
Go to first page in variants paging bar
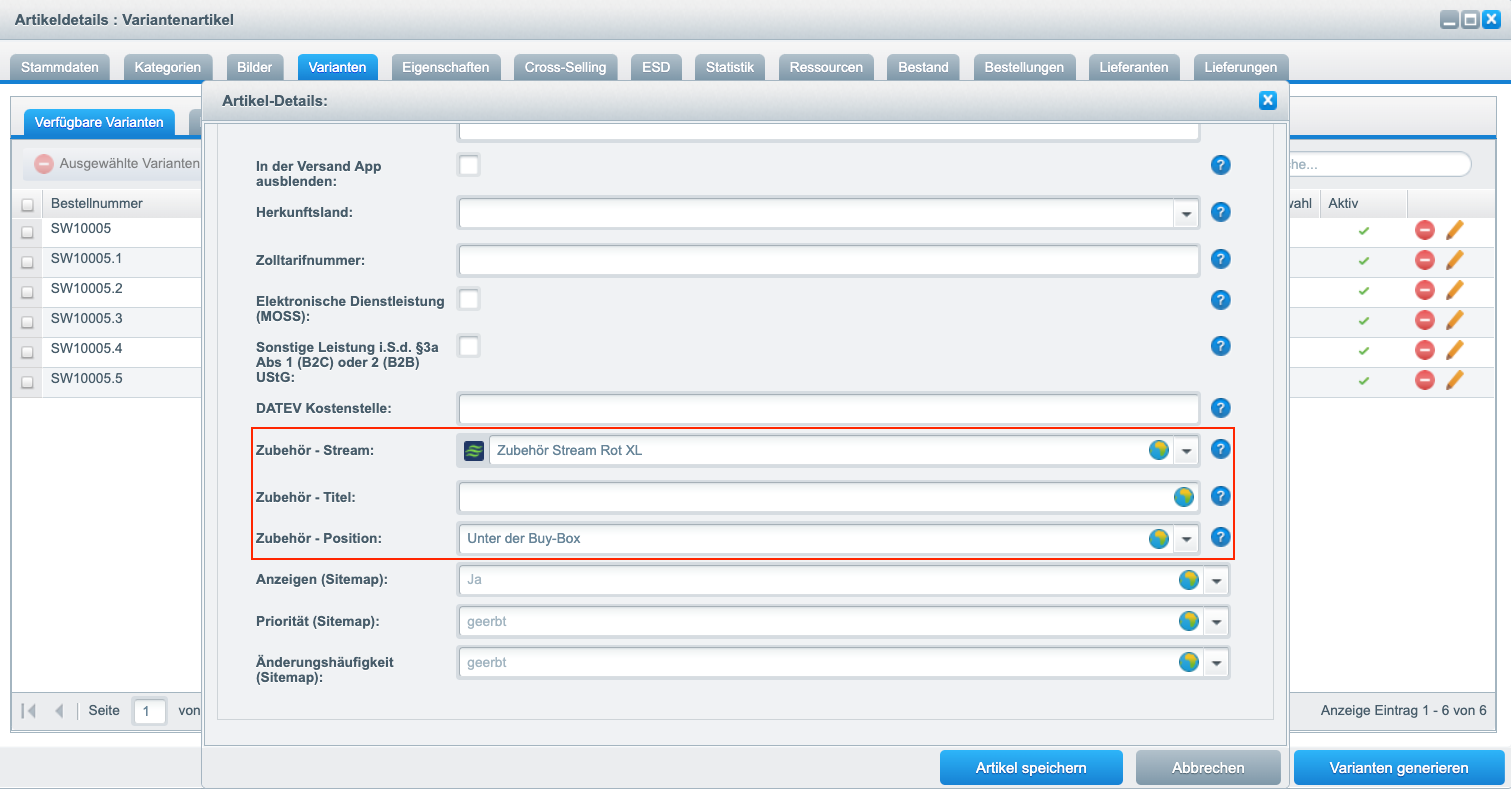(29, 711)
